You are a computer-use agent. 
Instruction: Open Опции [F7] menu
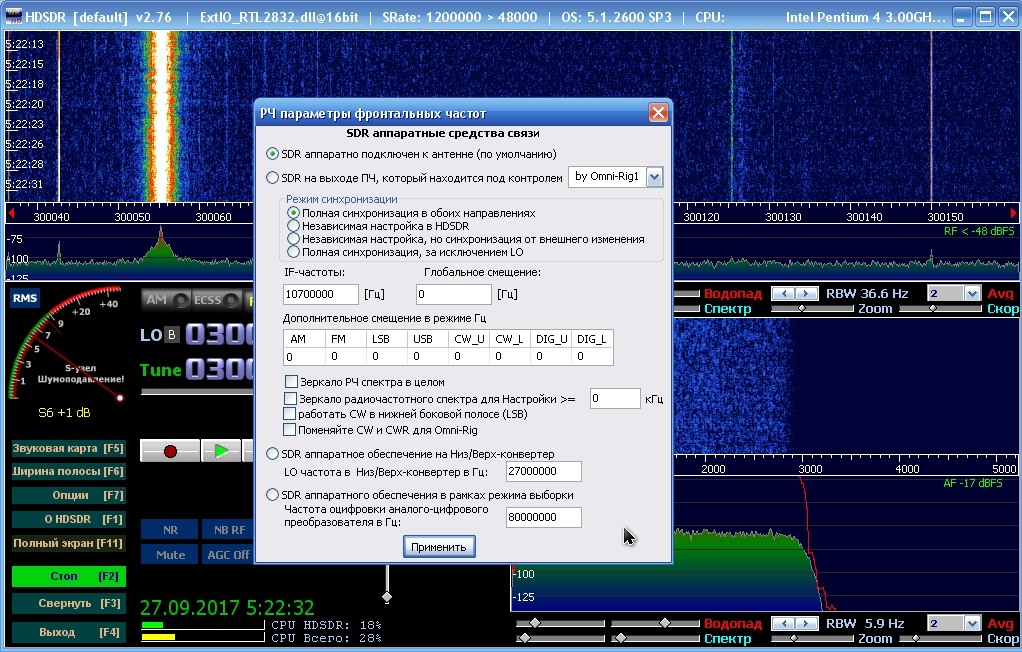coord(68,496)
